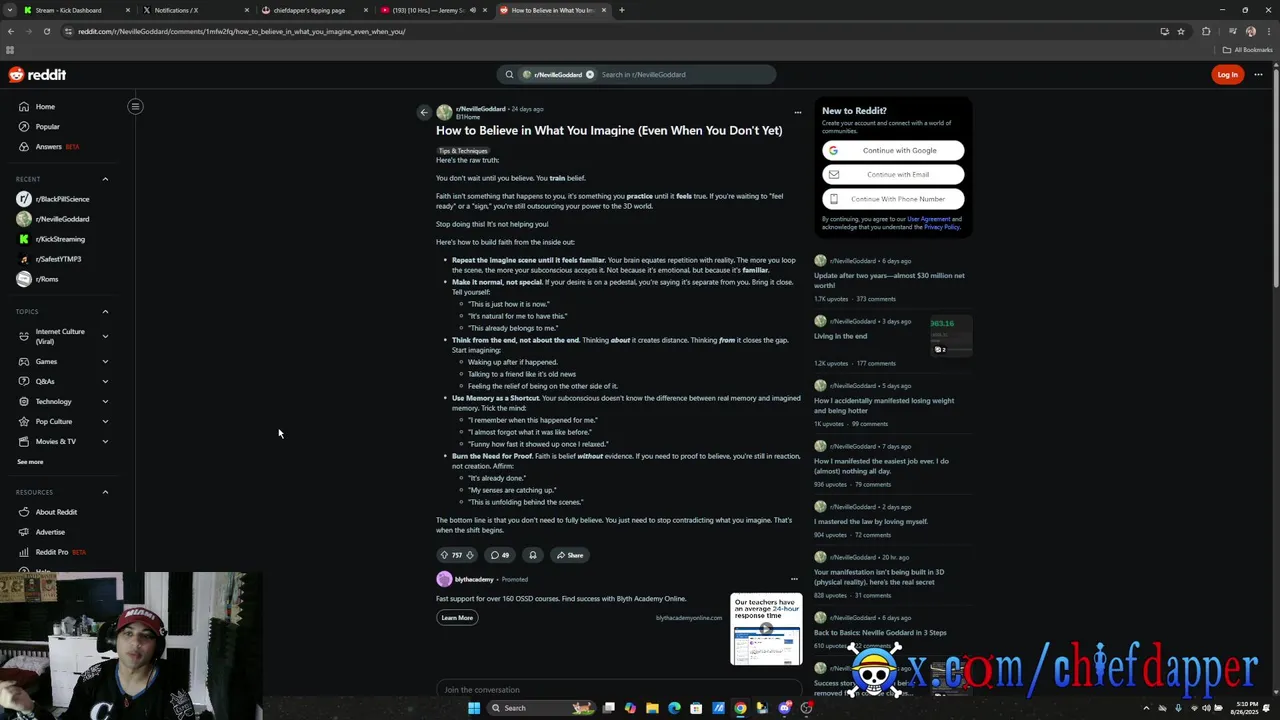Click See more under Topics
The height and width of the screenshot is (720, 1280).
click(30, 462)
